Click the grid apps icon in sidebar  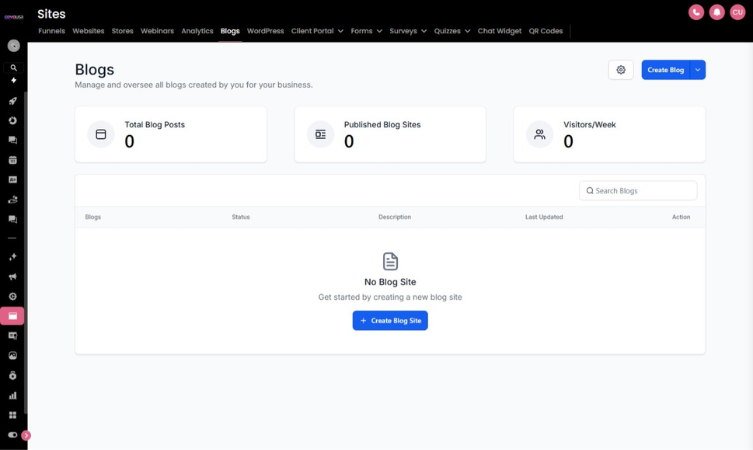[13, 415]
